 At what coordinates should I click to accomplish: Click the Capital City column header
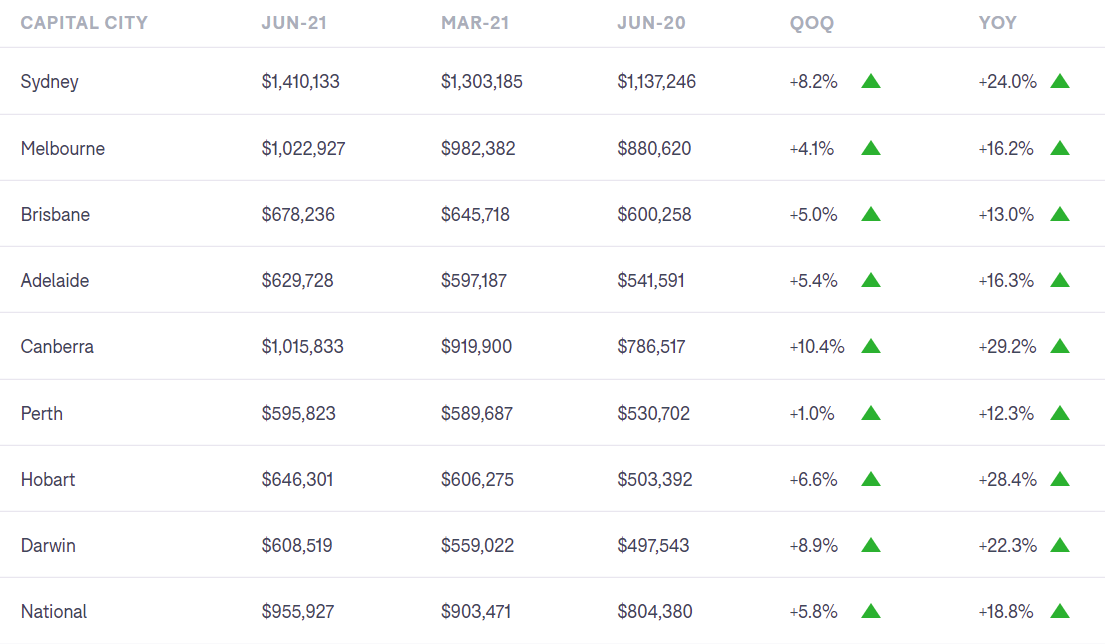pos(84,23)
